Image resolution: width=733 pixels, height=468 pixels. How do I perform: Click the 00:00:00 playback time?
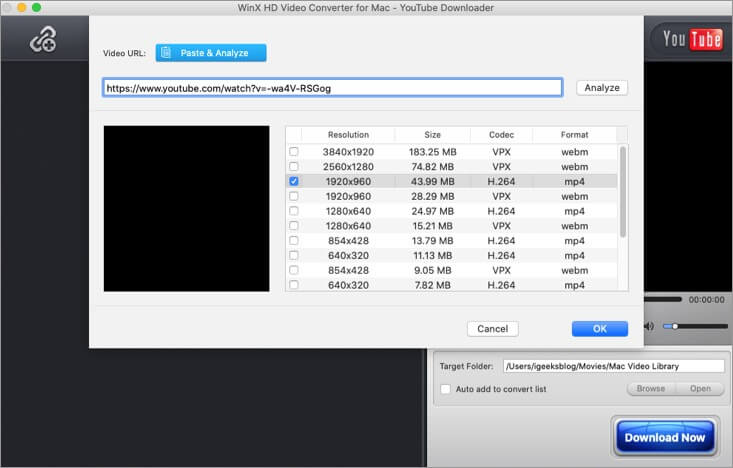(706, 300)
